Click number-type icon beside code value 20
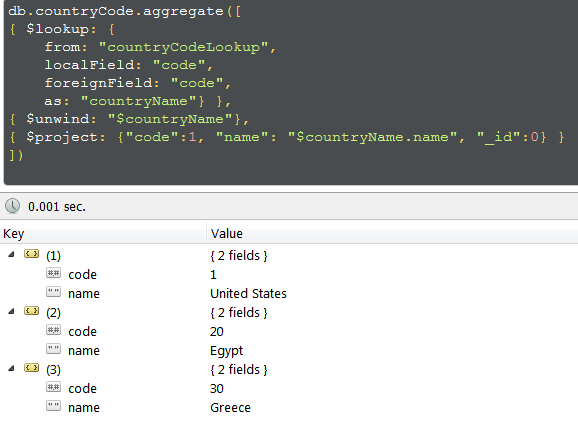578x427 pixels. (53, 330)
